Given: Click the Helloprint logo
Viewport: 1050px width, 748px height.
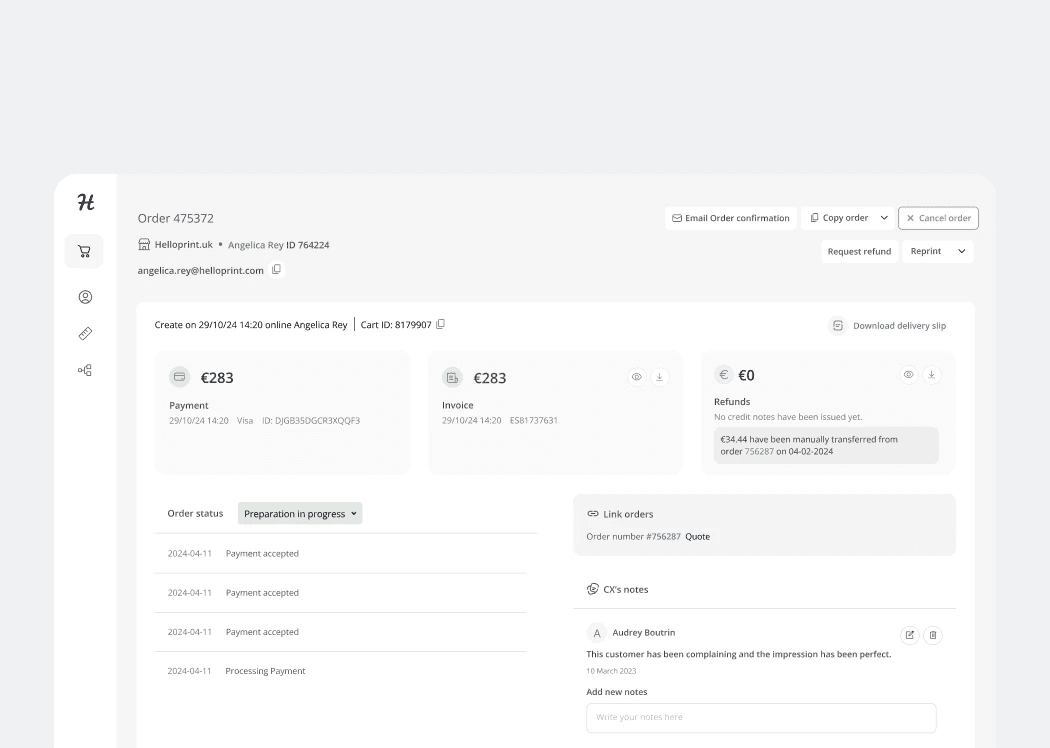Looking at the screenshot, I should tap(84, 202).
